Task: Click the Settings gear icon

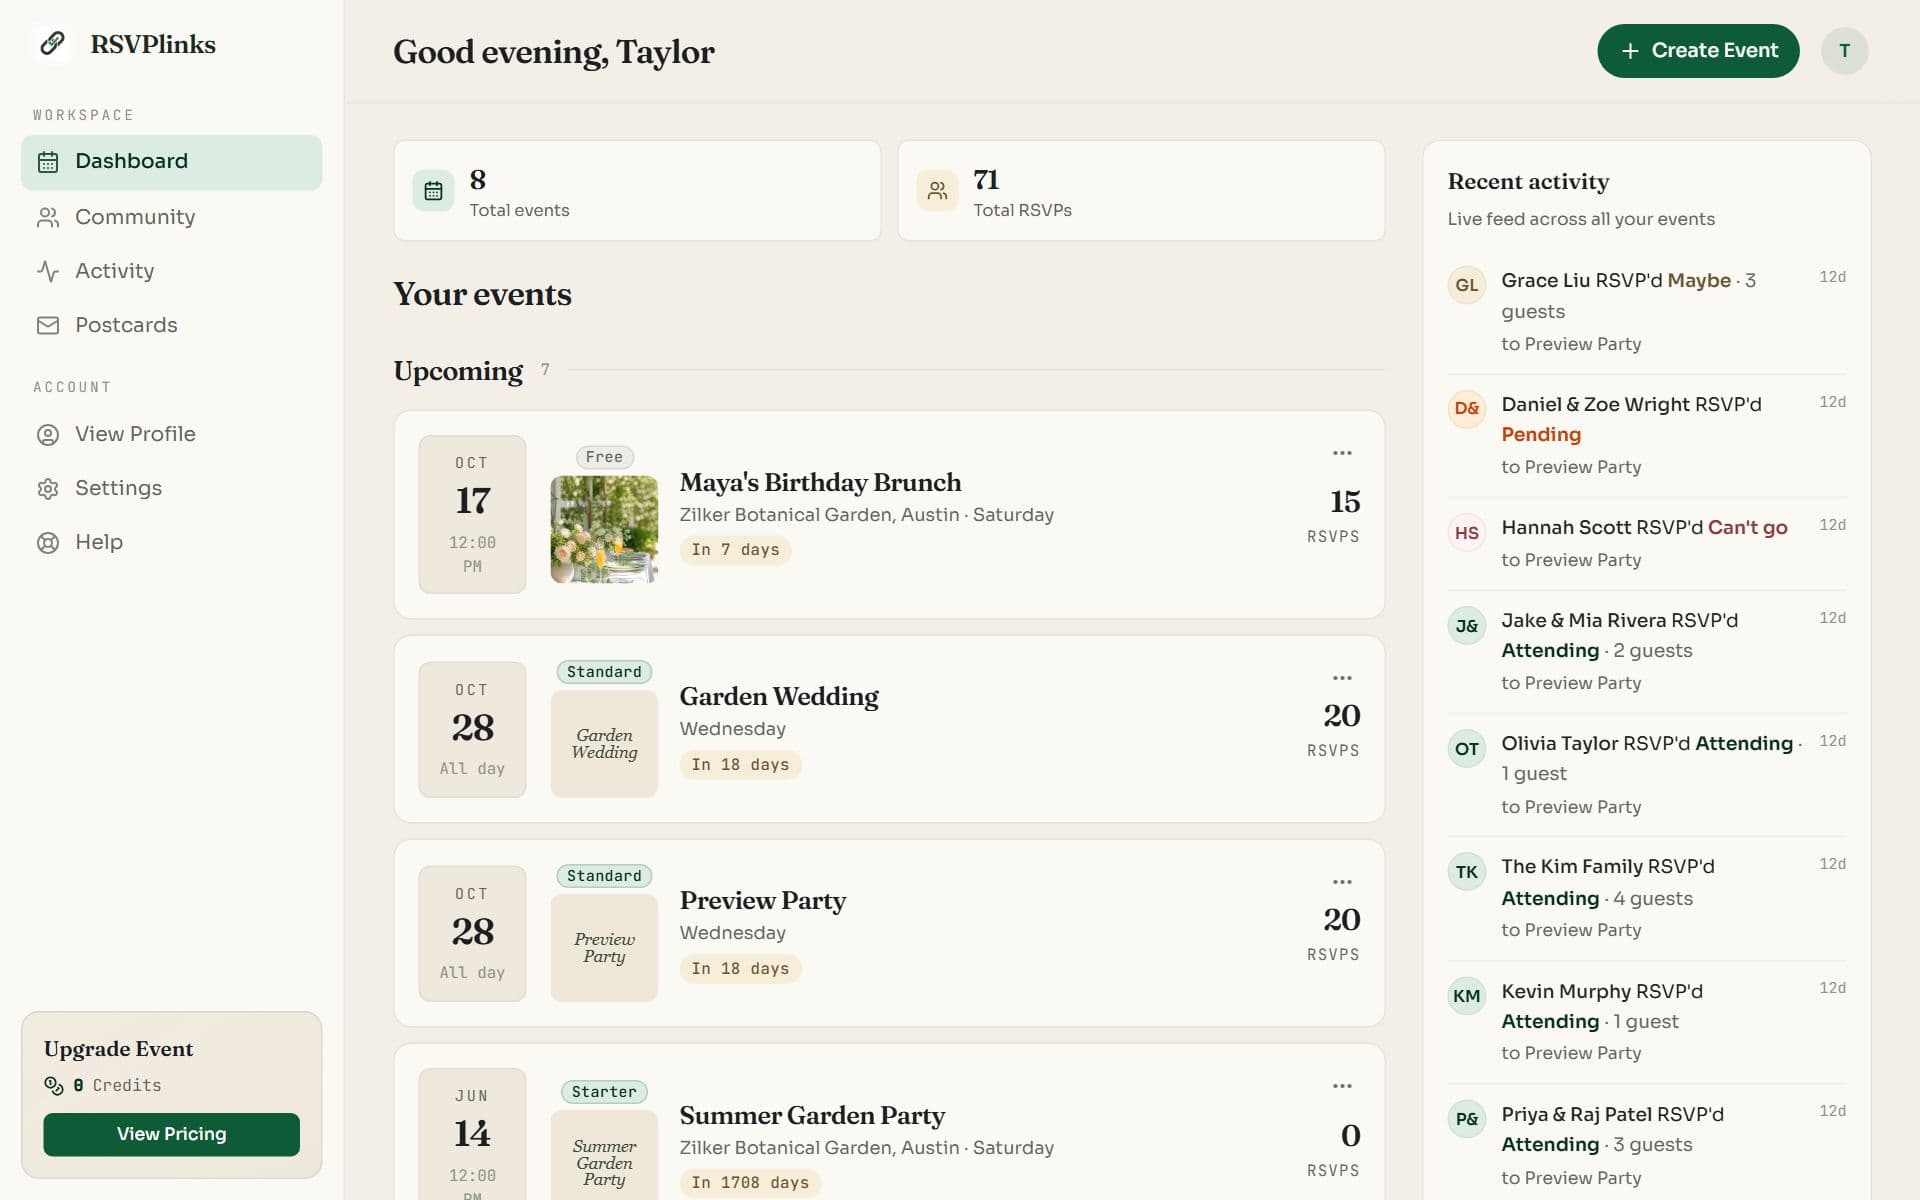Action: tap(48, 489)
